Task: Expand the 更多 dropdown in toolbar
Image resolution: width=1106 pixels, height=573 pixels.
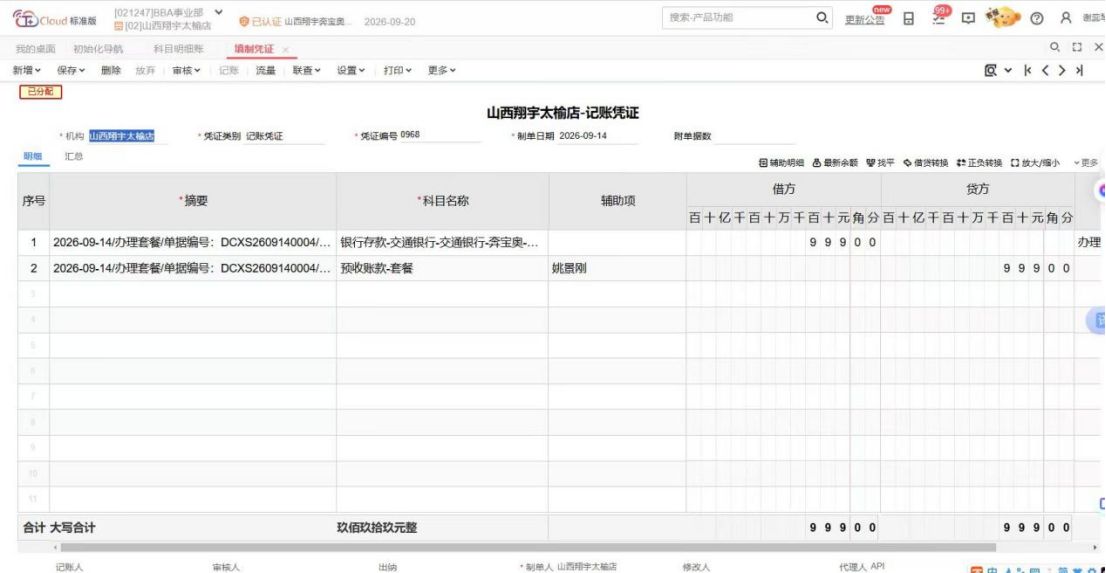Action: point(442,70)
